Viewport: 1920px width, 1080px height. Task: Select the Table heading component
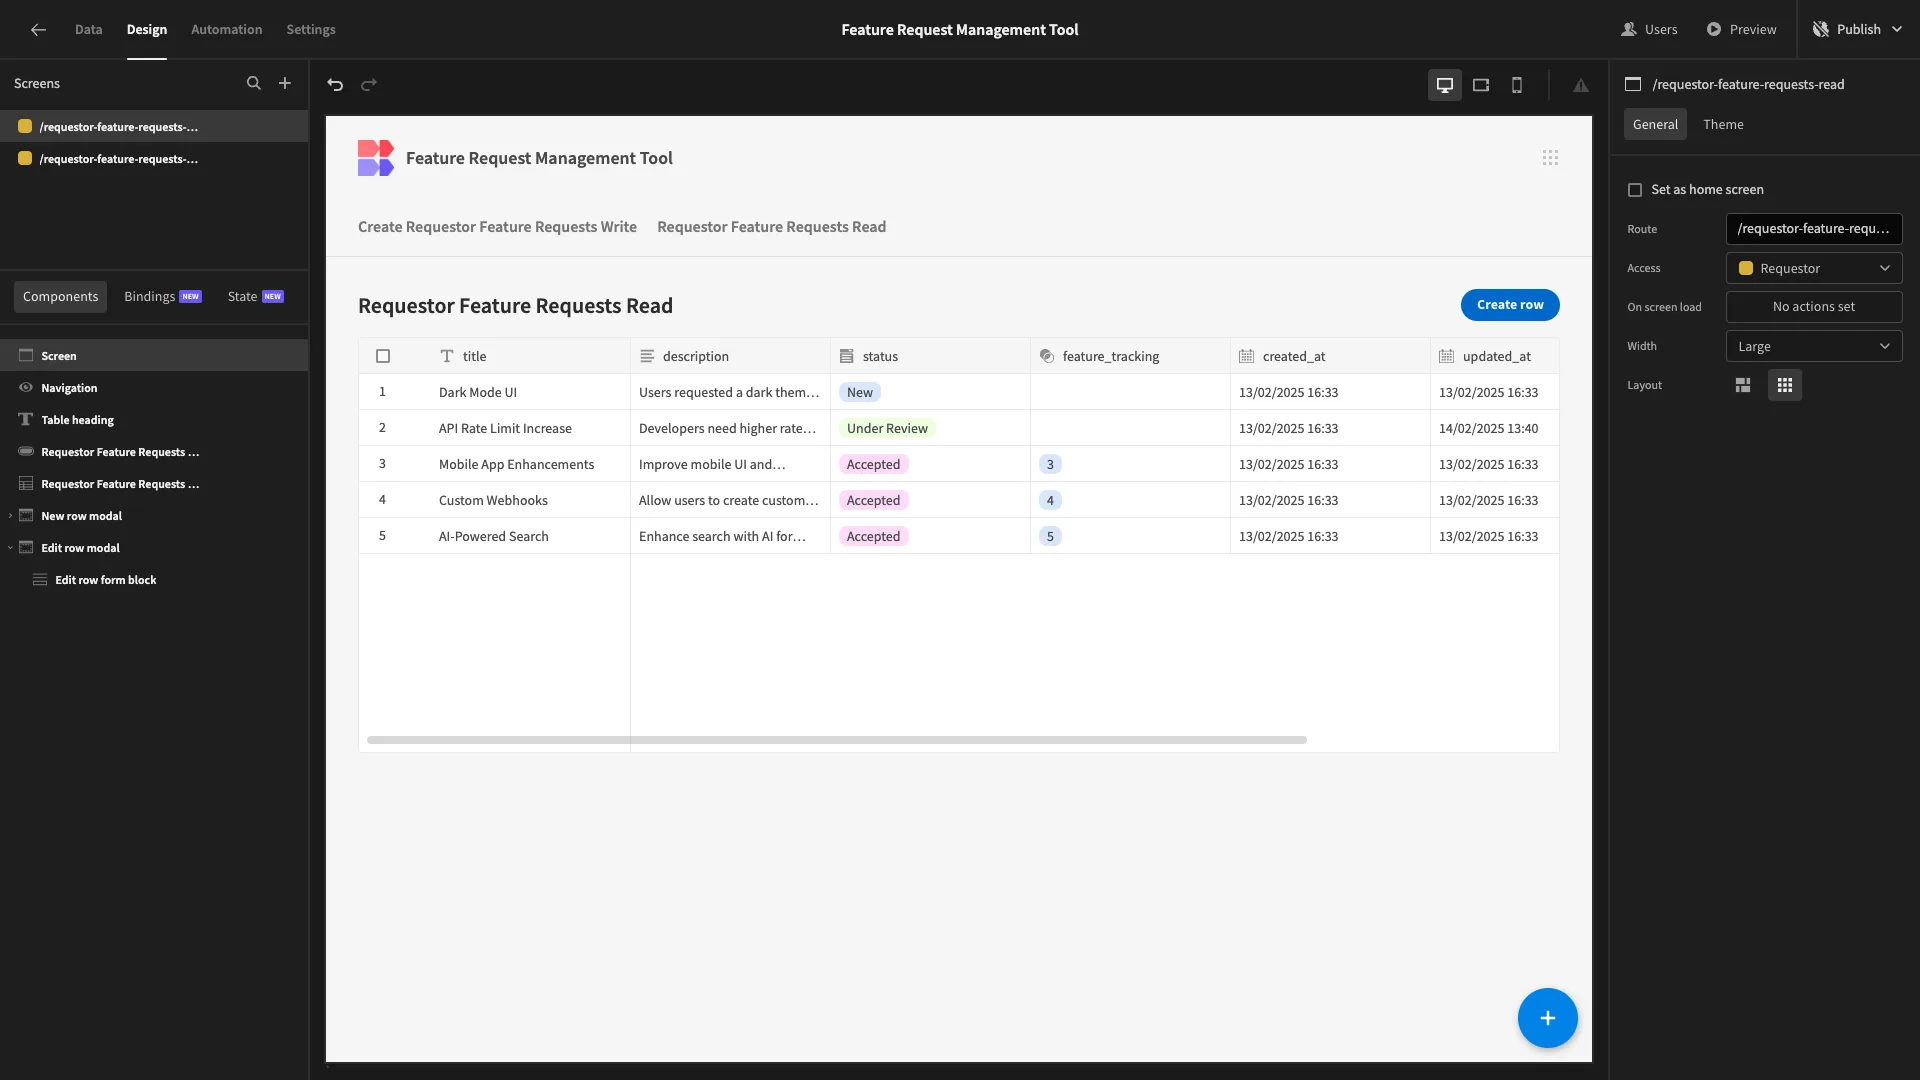(x=154, y=420)
